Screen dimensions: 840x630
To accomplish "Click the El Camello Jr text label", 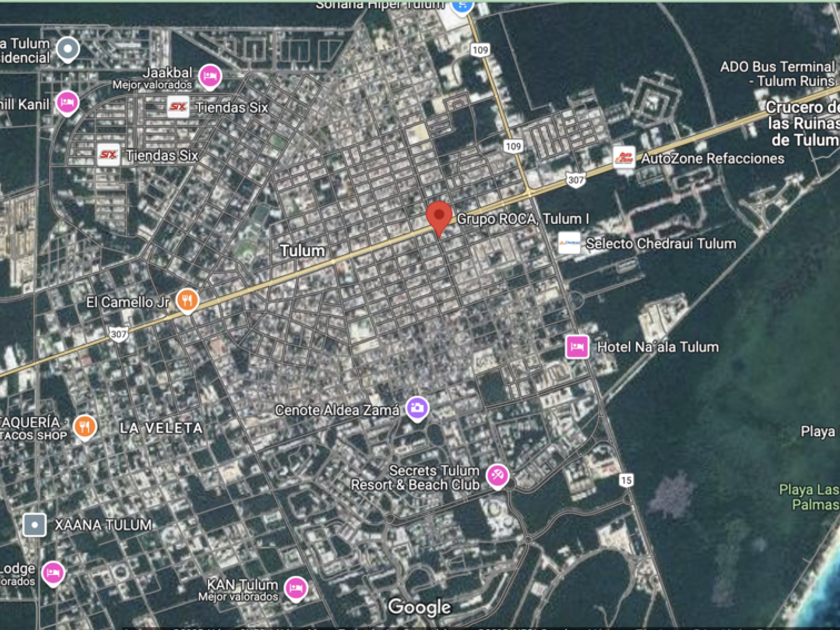I will (128, 302).
